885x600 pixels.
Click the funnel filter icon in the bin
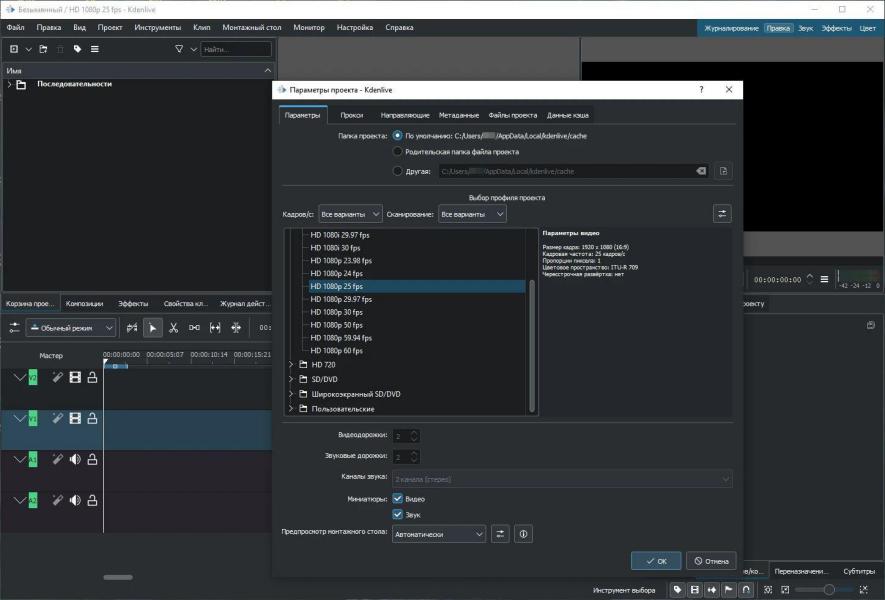[179, 49]
